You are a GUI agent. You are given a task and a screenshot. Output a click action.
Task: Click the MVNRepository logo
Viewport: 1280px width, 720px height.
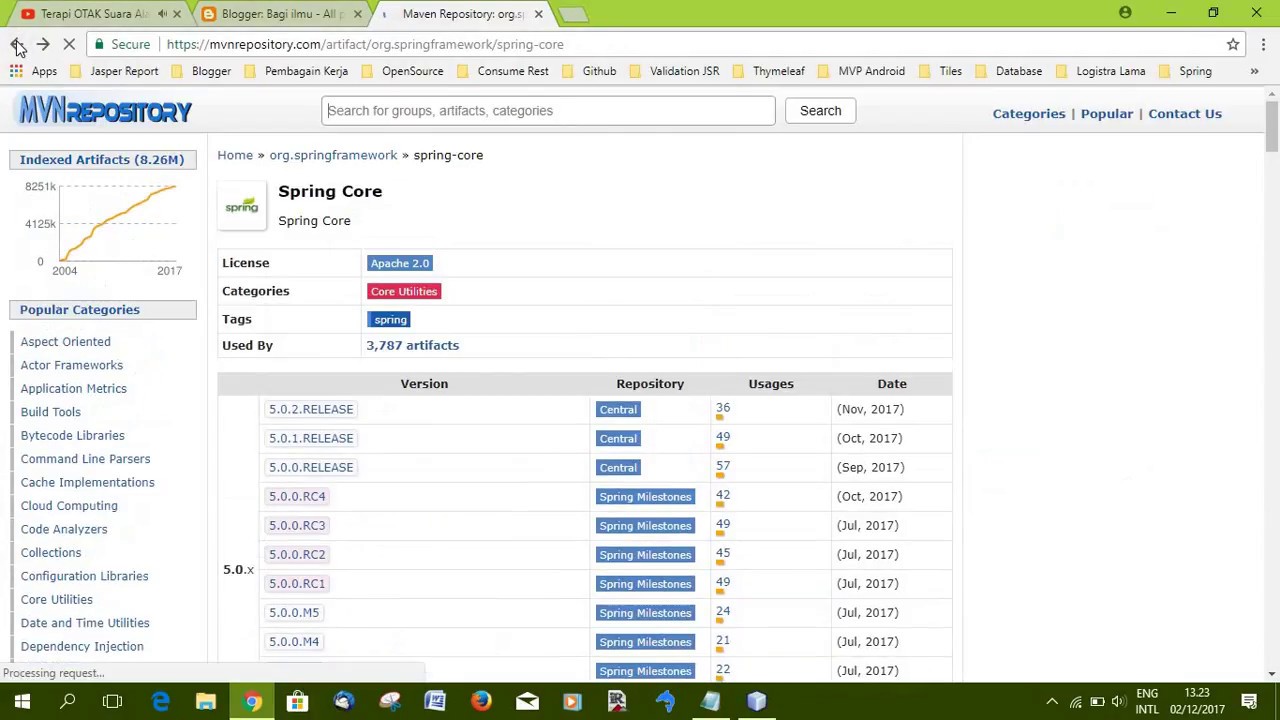tap(105, 110)
